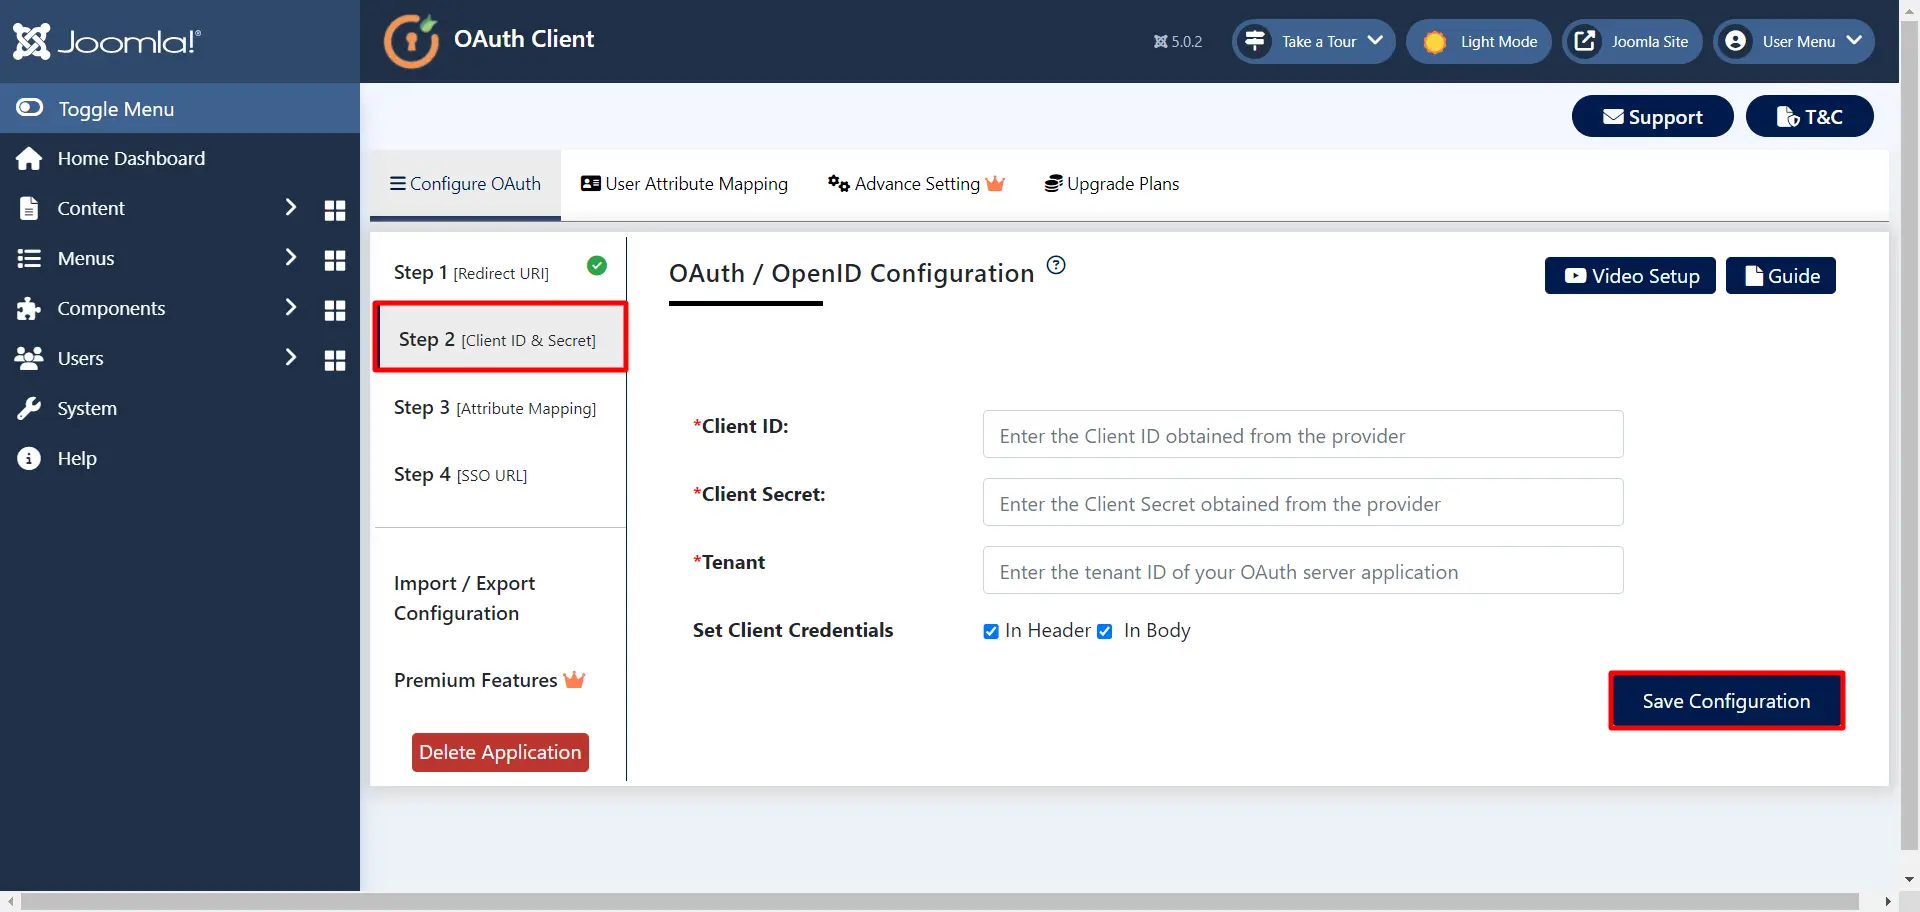Click the vertical scrollbar up arrow
The image size is (1920, 912).
tap(1910, 10)
